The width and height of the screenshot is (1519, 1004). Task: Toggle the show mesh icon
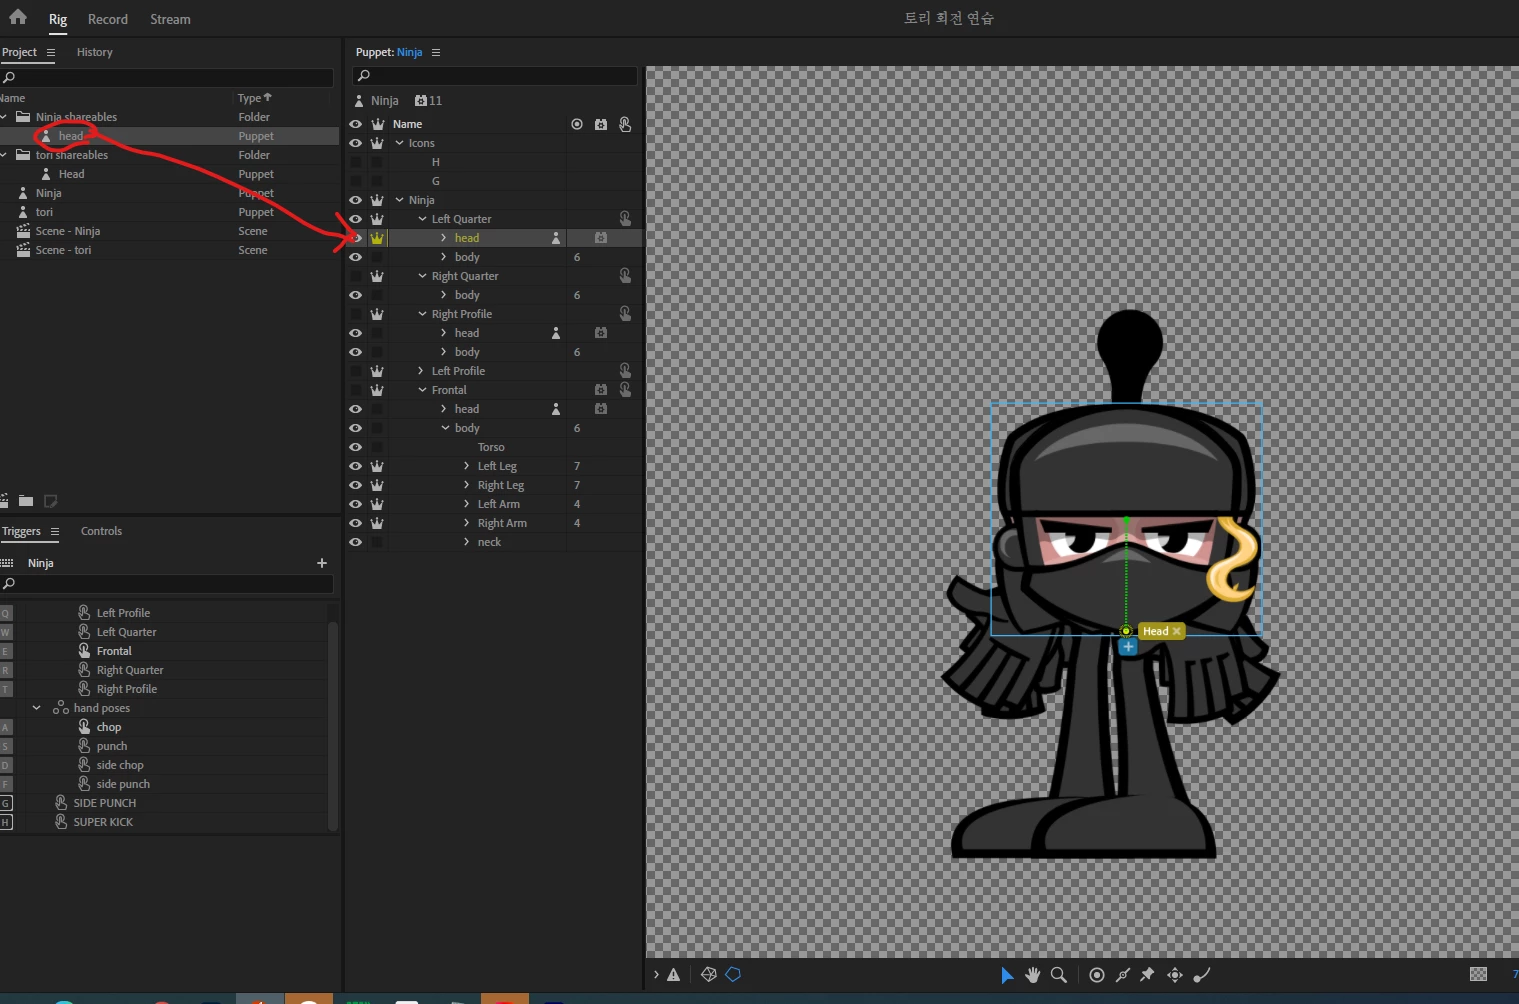708,974
